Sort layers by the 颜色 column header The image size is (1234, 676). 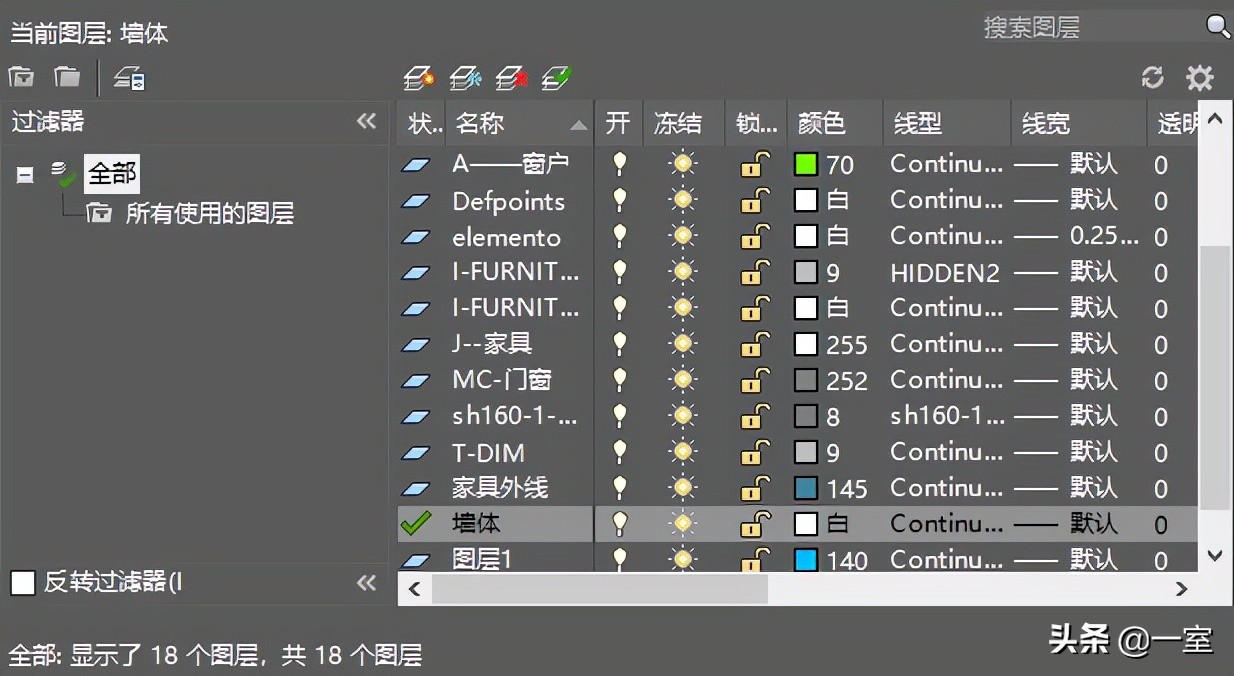pyautogui.click(x=823, y=122)
